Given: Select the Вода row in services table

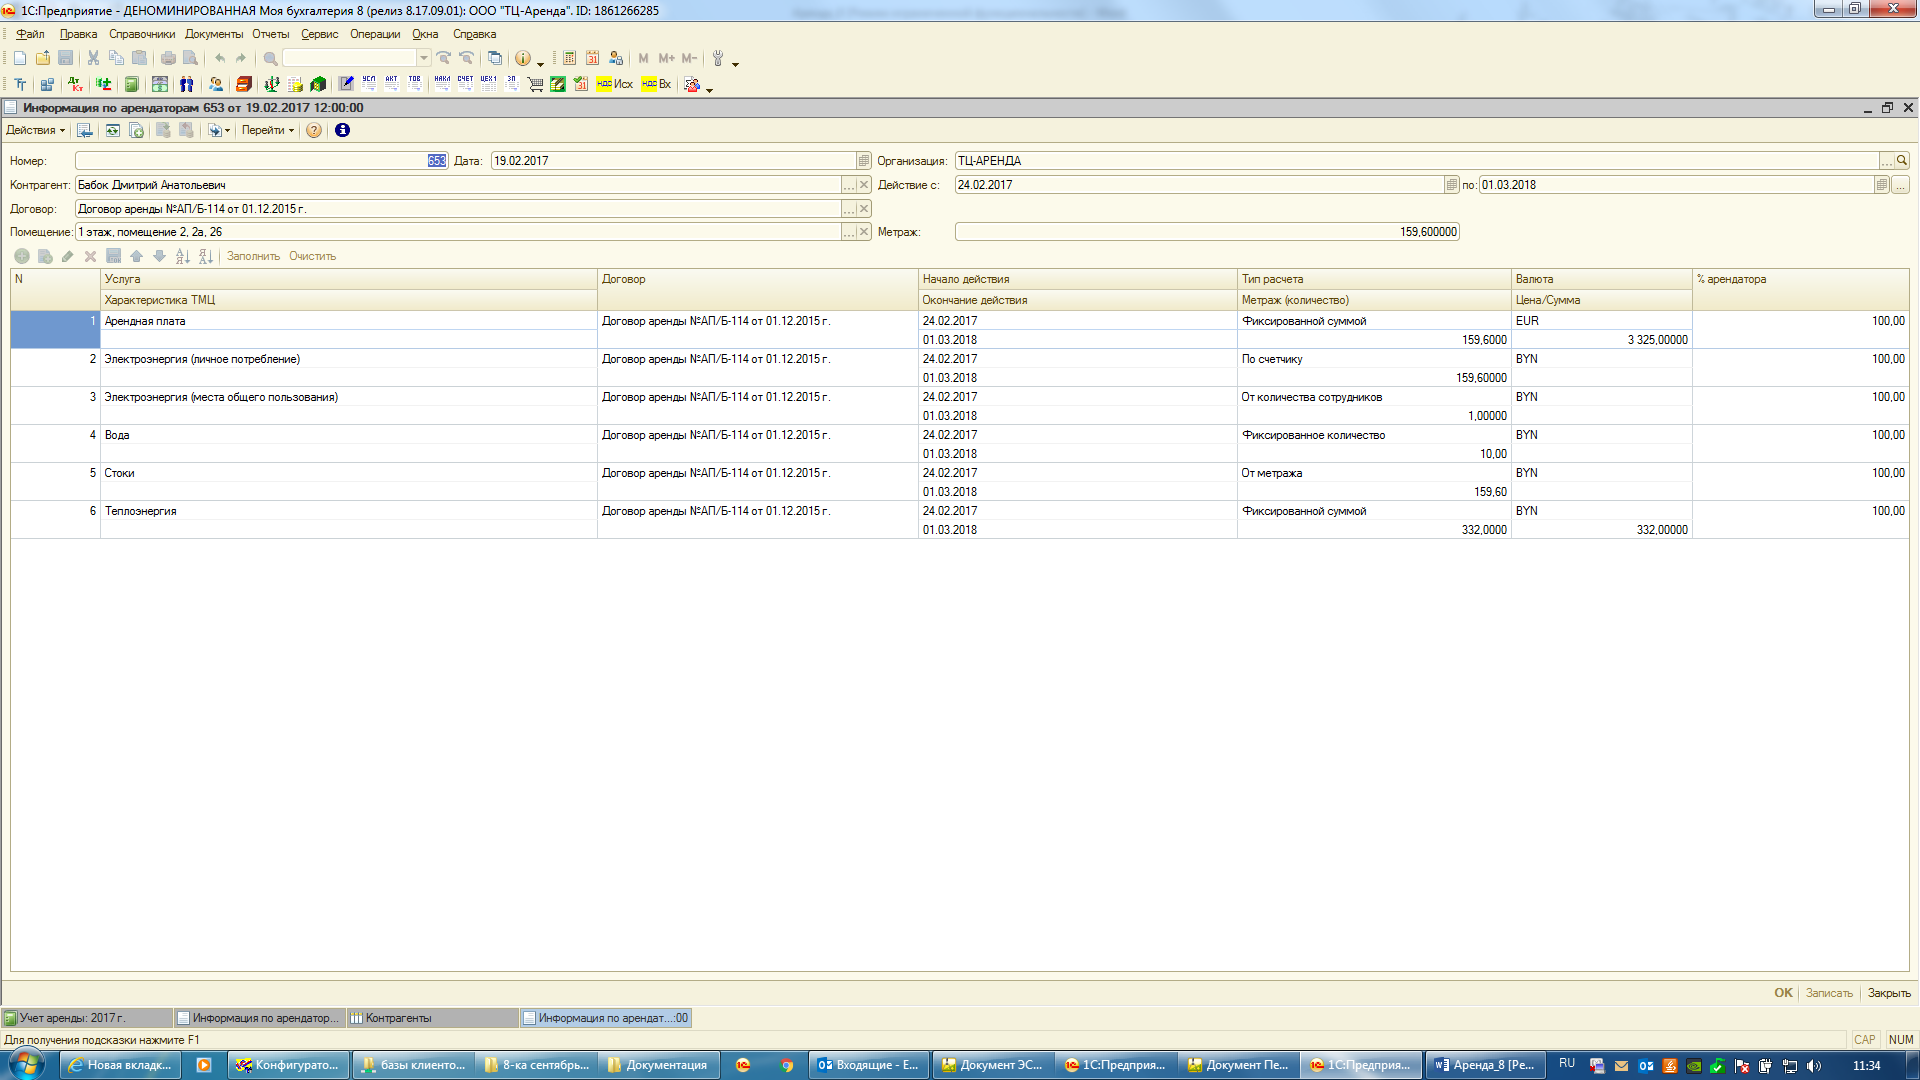Looking at the screenshot, I should pyautogui.click(x=117, y=435).
